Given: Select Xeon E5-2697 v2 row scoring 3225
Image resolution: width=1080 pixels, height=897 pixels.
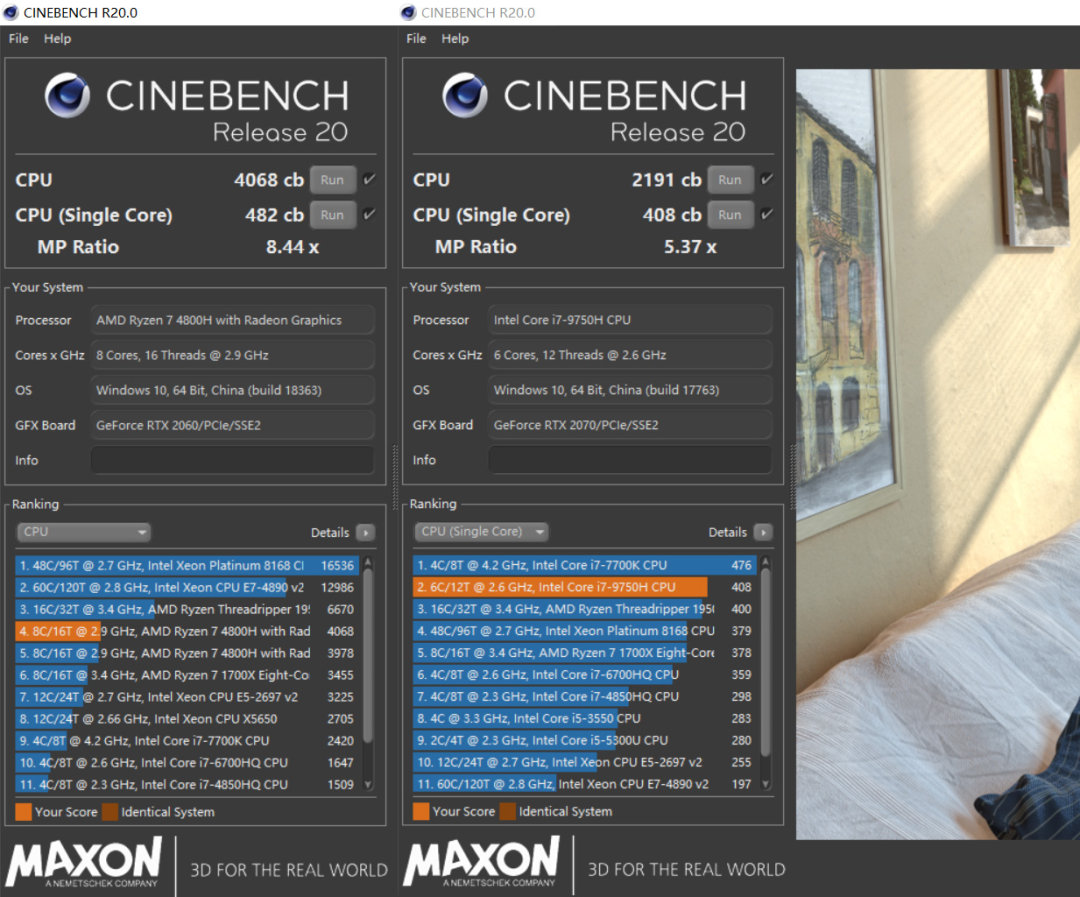Looking at the screenshot, I should pyautogui.click(x=187, y=697).
